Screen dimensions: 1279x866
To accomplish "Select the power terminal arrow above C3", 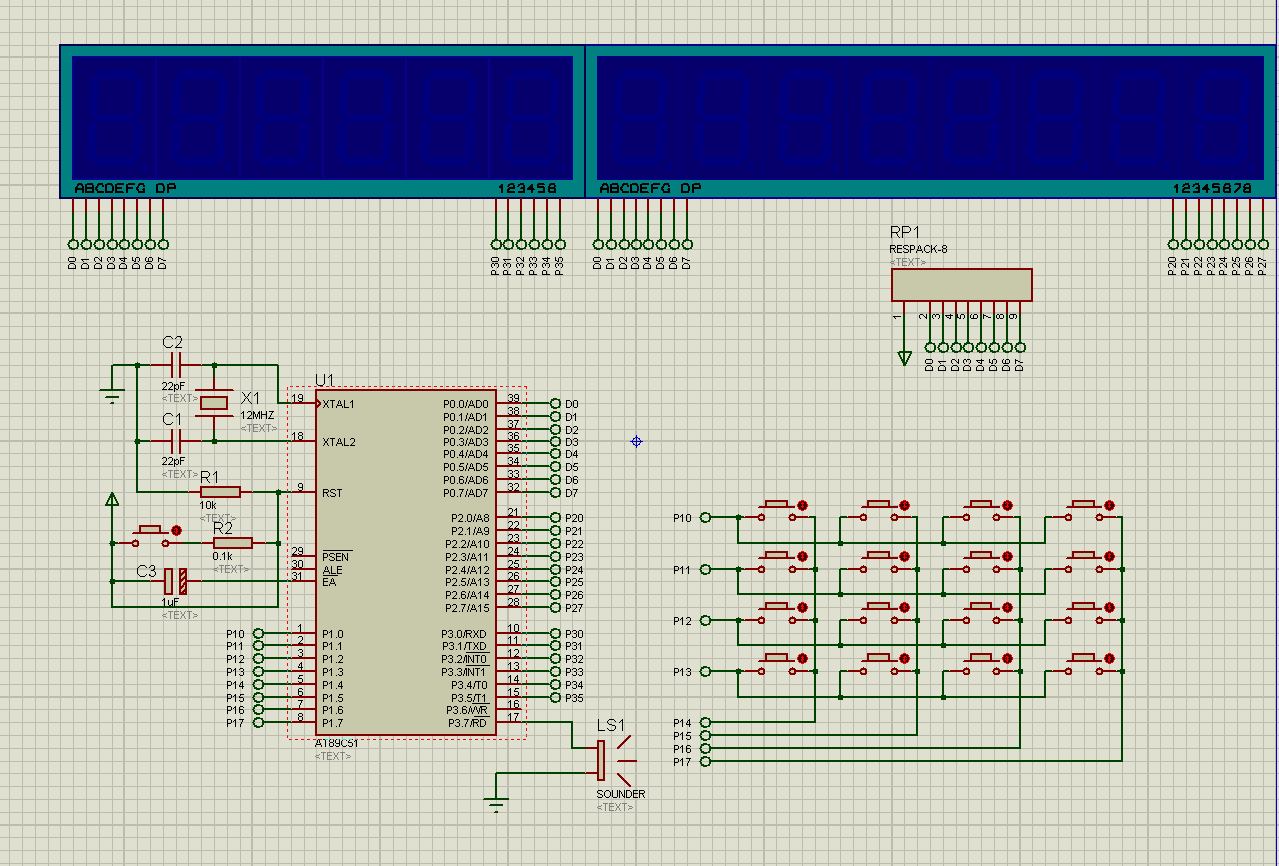I will pos(112,499).
